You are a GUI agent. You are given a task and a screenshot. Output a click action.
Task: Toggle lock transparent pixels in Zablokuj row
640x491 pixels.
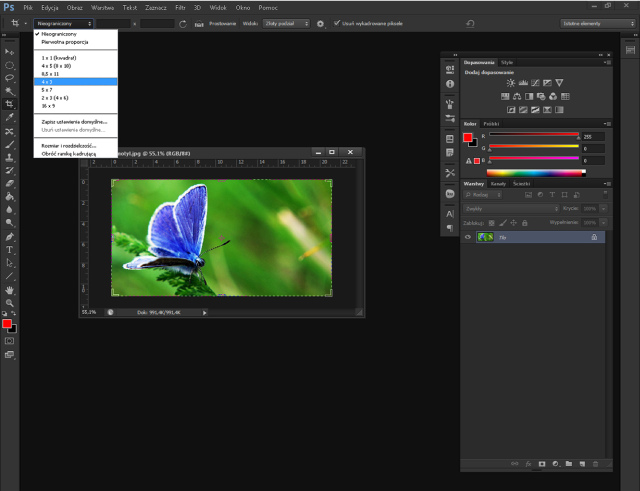pos(491,223)
